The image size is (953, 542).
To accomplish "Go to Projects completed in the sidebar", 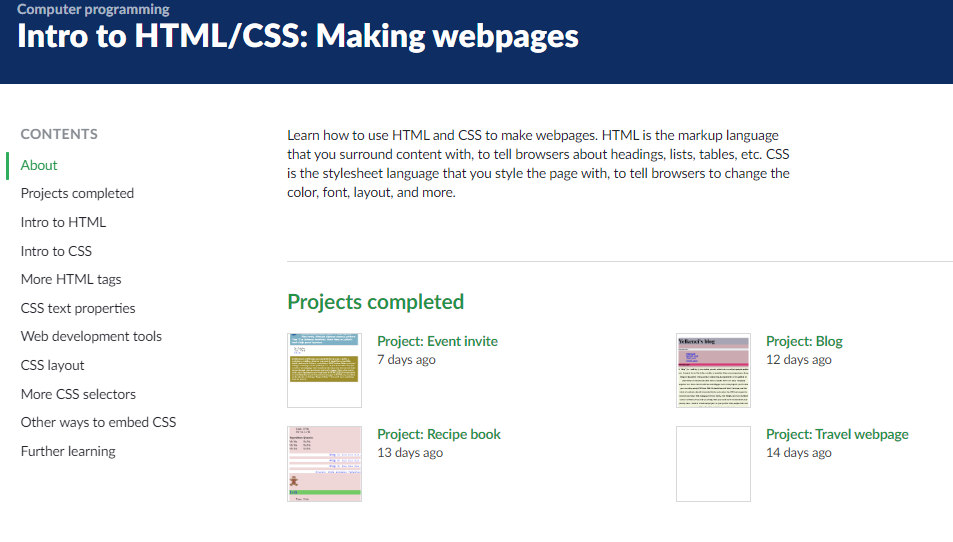I will point(77,193).
